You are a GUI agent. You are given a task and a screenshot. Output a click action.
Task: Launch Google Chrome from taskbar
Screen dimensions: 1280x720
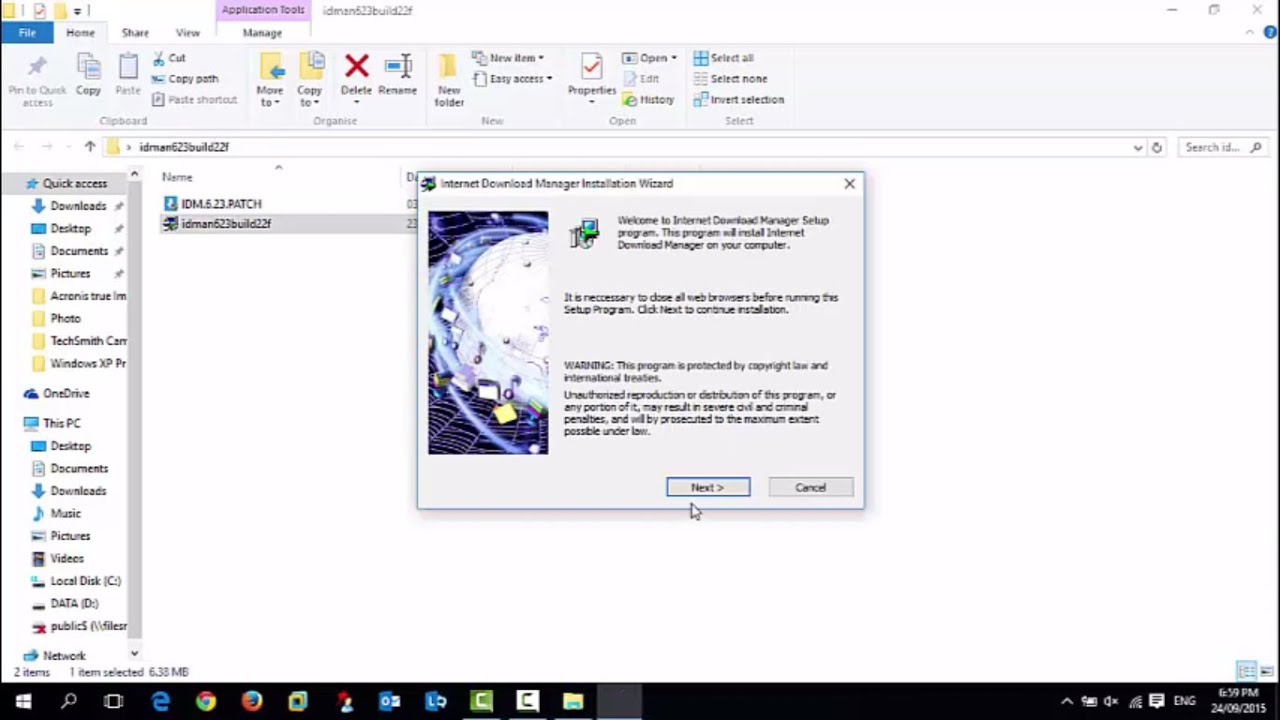[x=206, y=702]
